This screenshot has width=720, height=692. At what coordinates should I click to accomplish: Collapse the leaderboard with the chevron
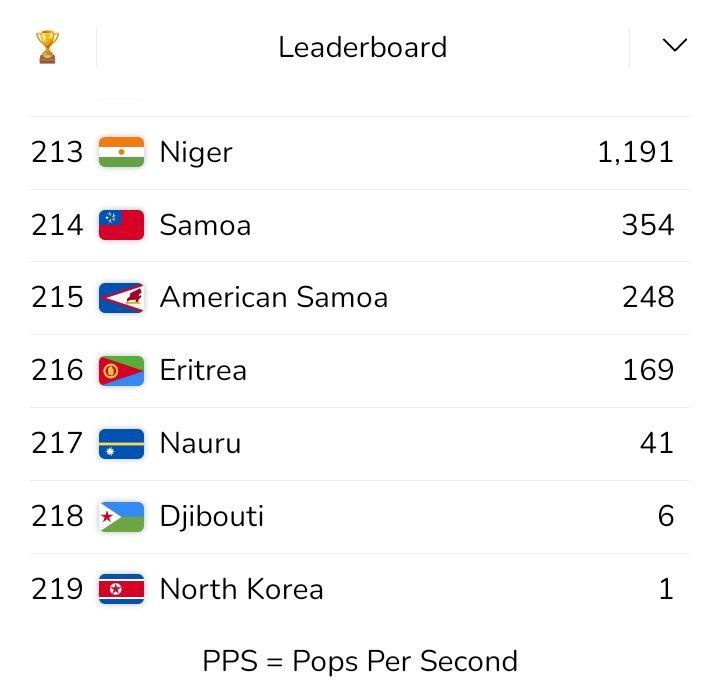click(675, 46)
